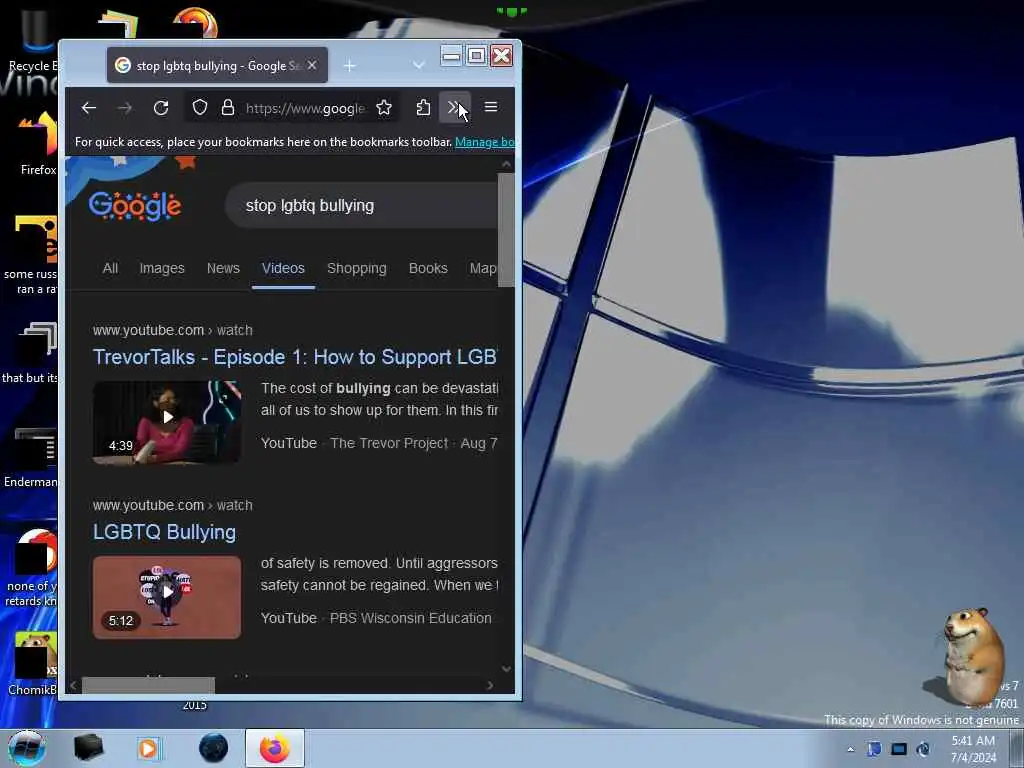The height and width of the screenshot is (768, 1024).
Task: Click the forward navigation arrow
Action: [x=125, y=108]
